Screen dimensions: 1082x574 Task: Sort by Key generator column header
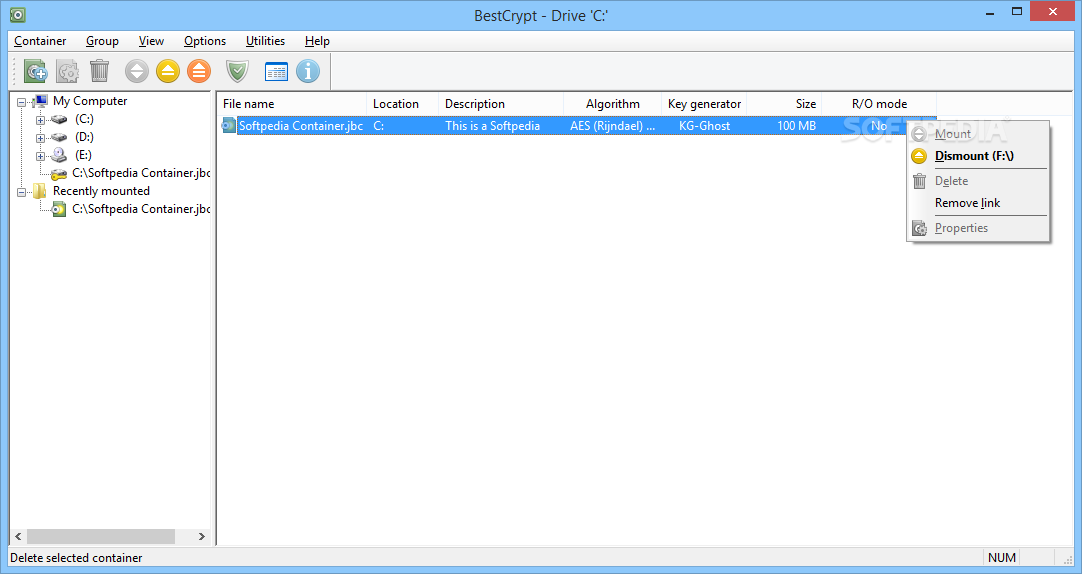pyautogui.click(x=705, y=103)
